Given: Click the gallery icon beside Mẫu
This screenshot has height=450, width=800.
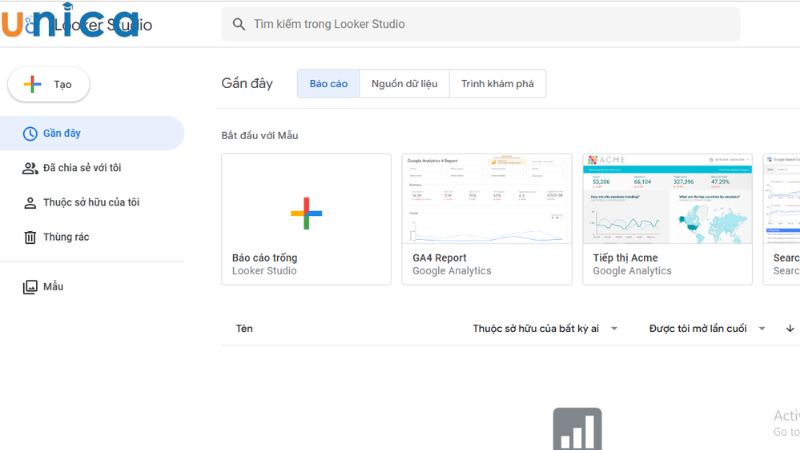Looking at the screenshot, I should click(x=30, y=287).
